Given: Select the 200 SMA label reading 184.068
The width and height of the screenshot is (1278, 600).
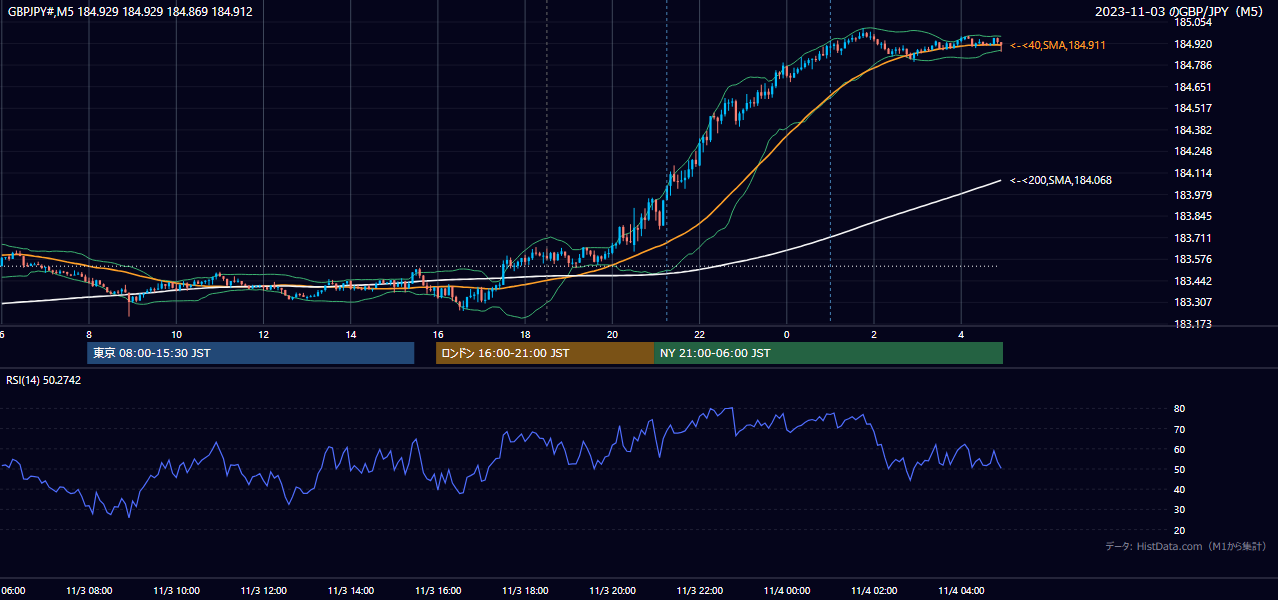Looking at the screenshot, I should pyautogui.click(x=1060, y=180).
